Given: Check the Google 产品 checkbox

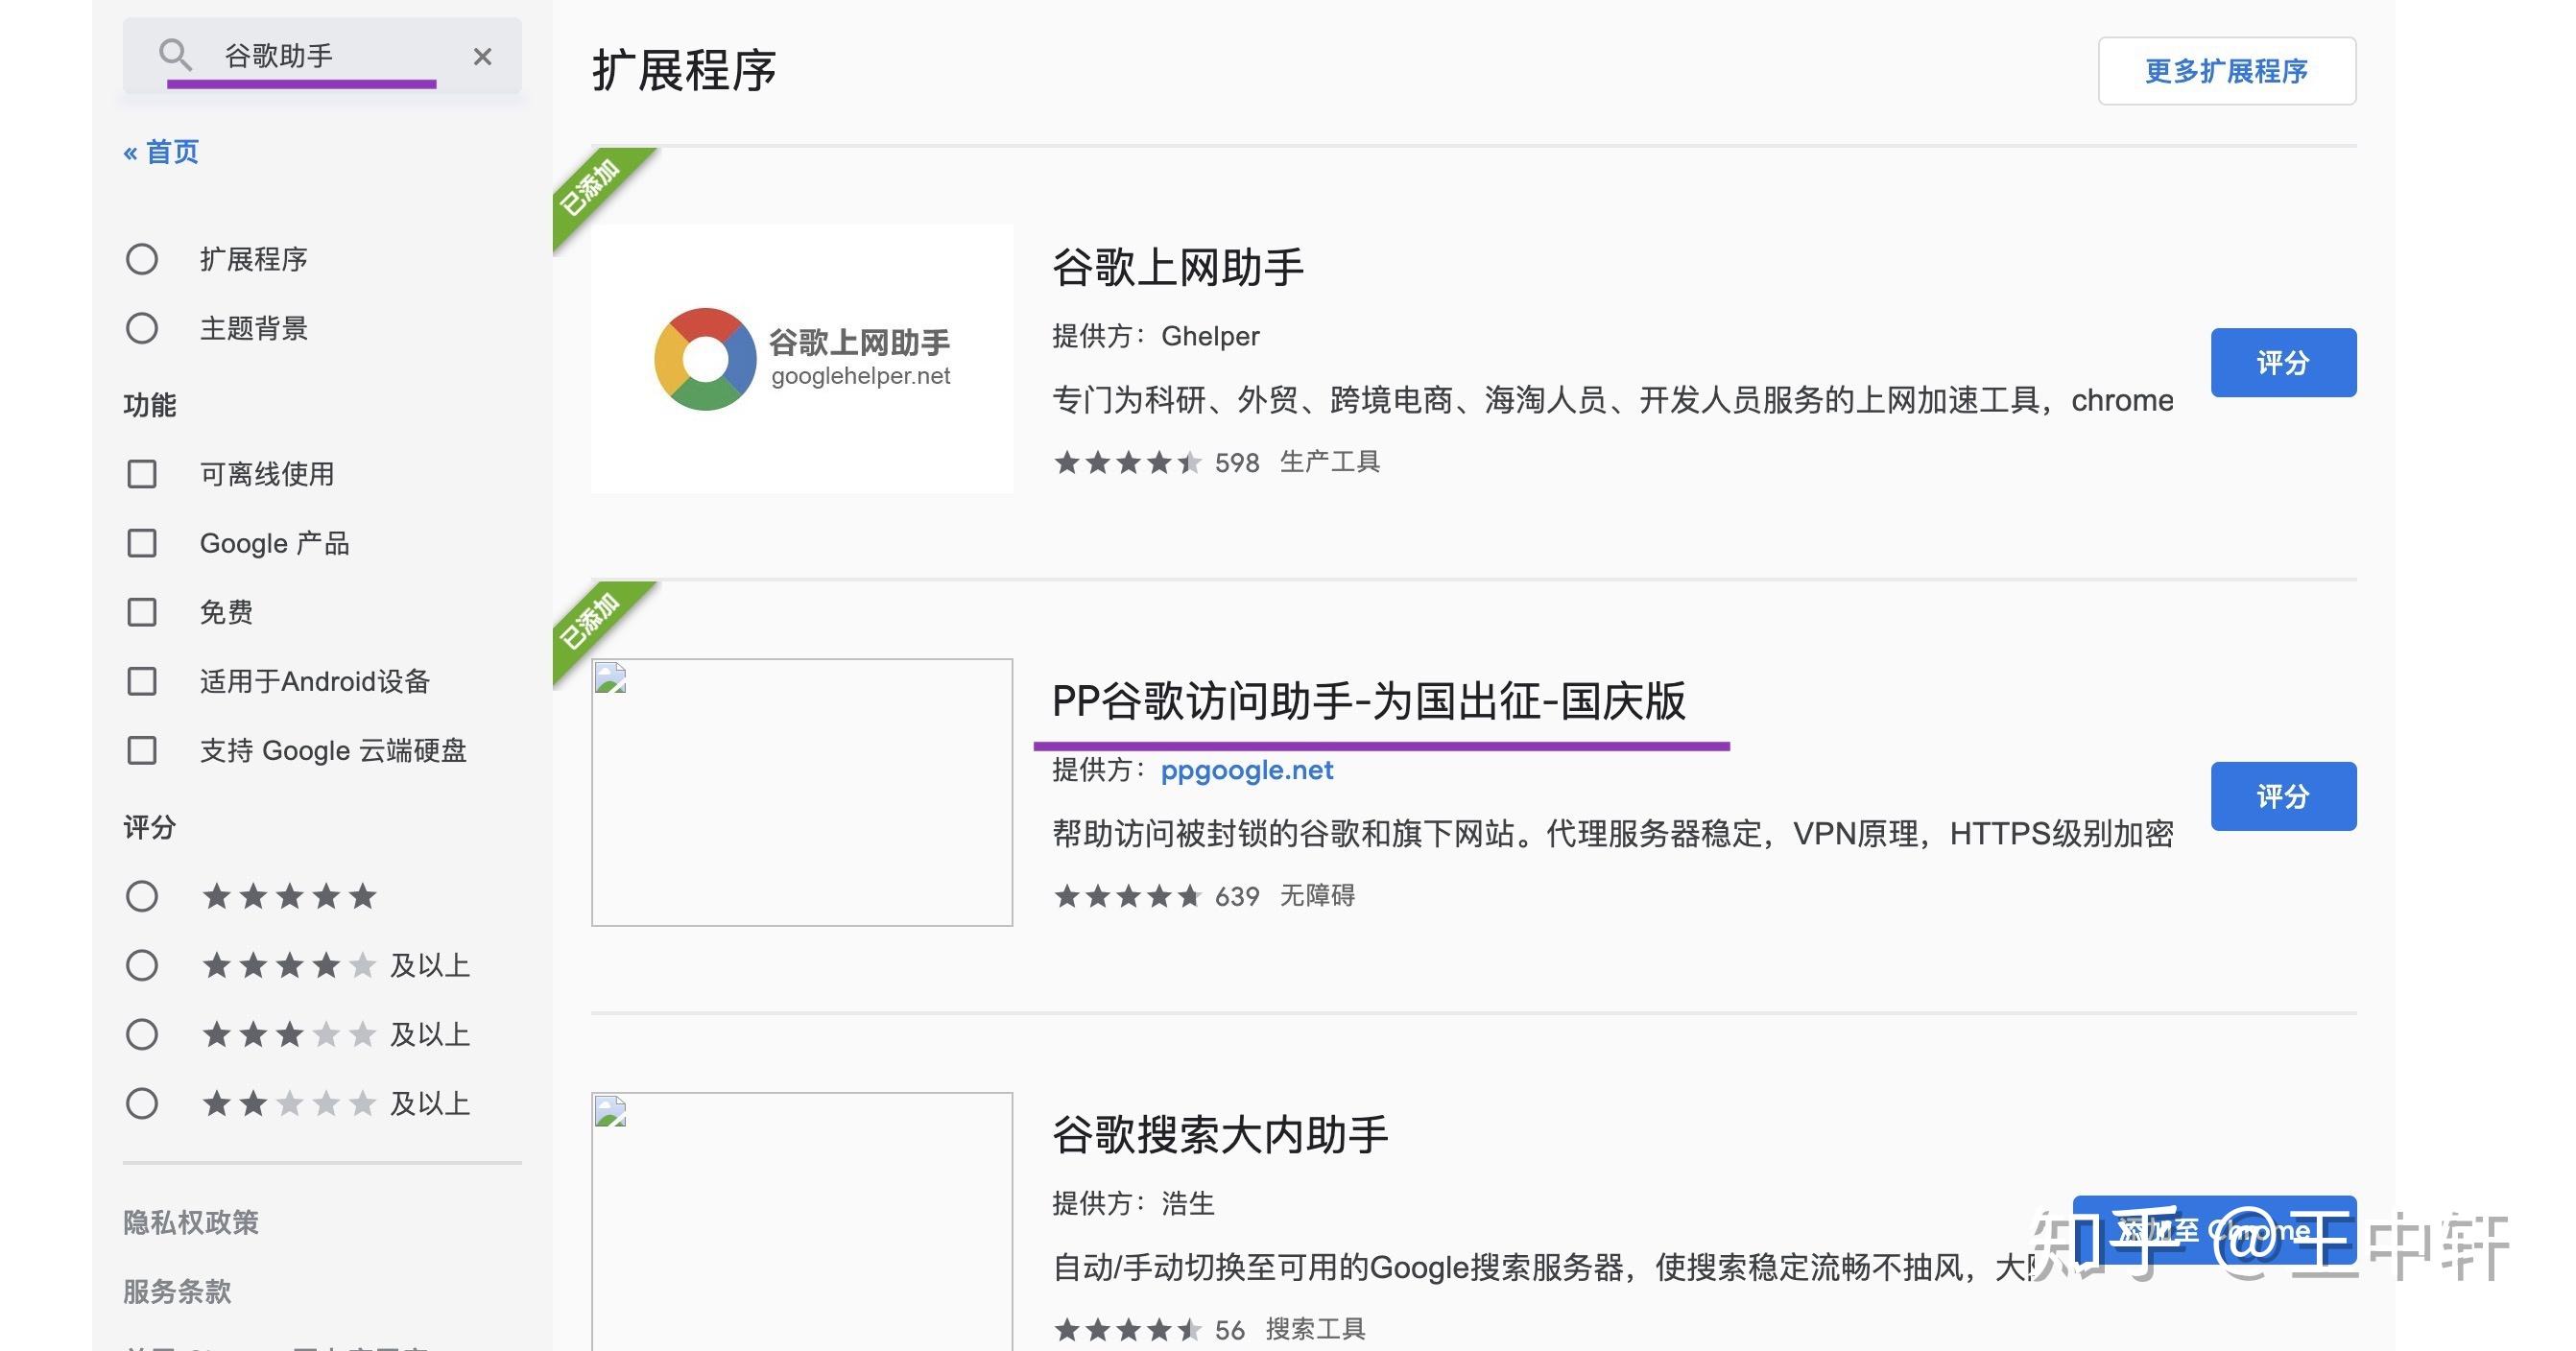Looking at the screenshot, I should [142, 543].
